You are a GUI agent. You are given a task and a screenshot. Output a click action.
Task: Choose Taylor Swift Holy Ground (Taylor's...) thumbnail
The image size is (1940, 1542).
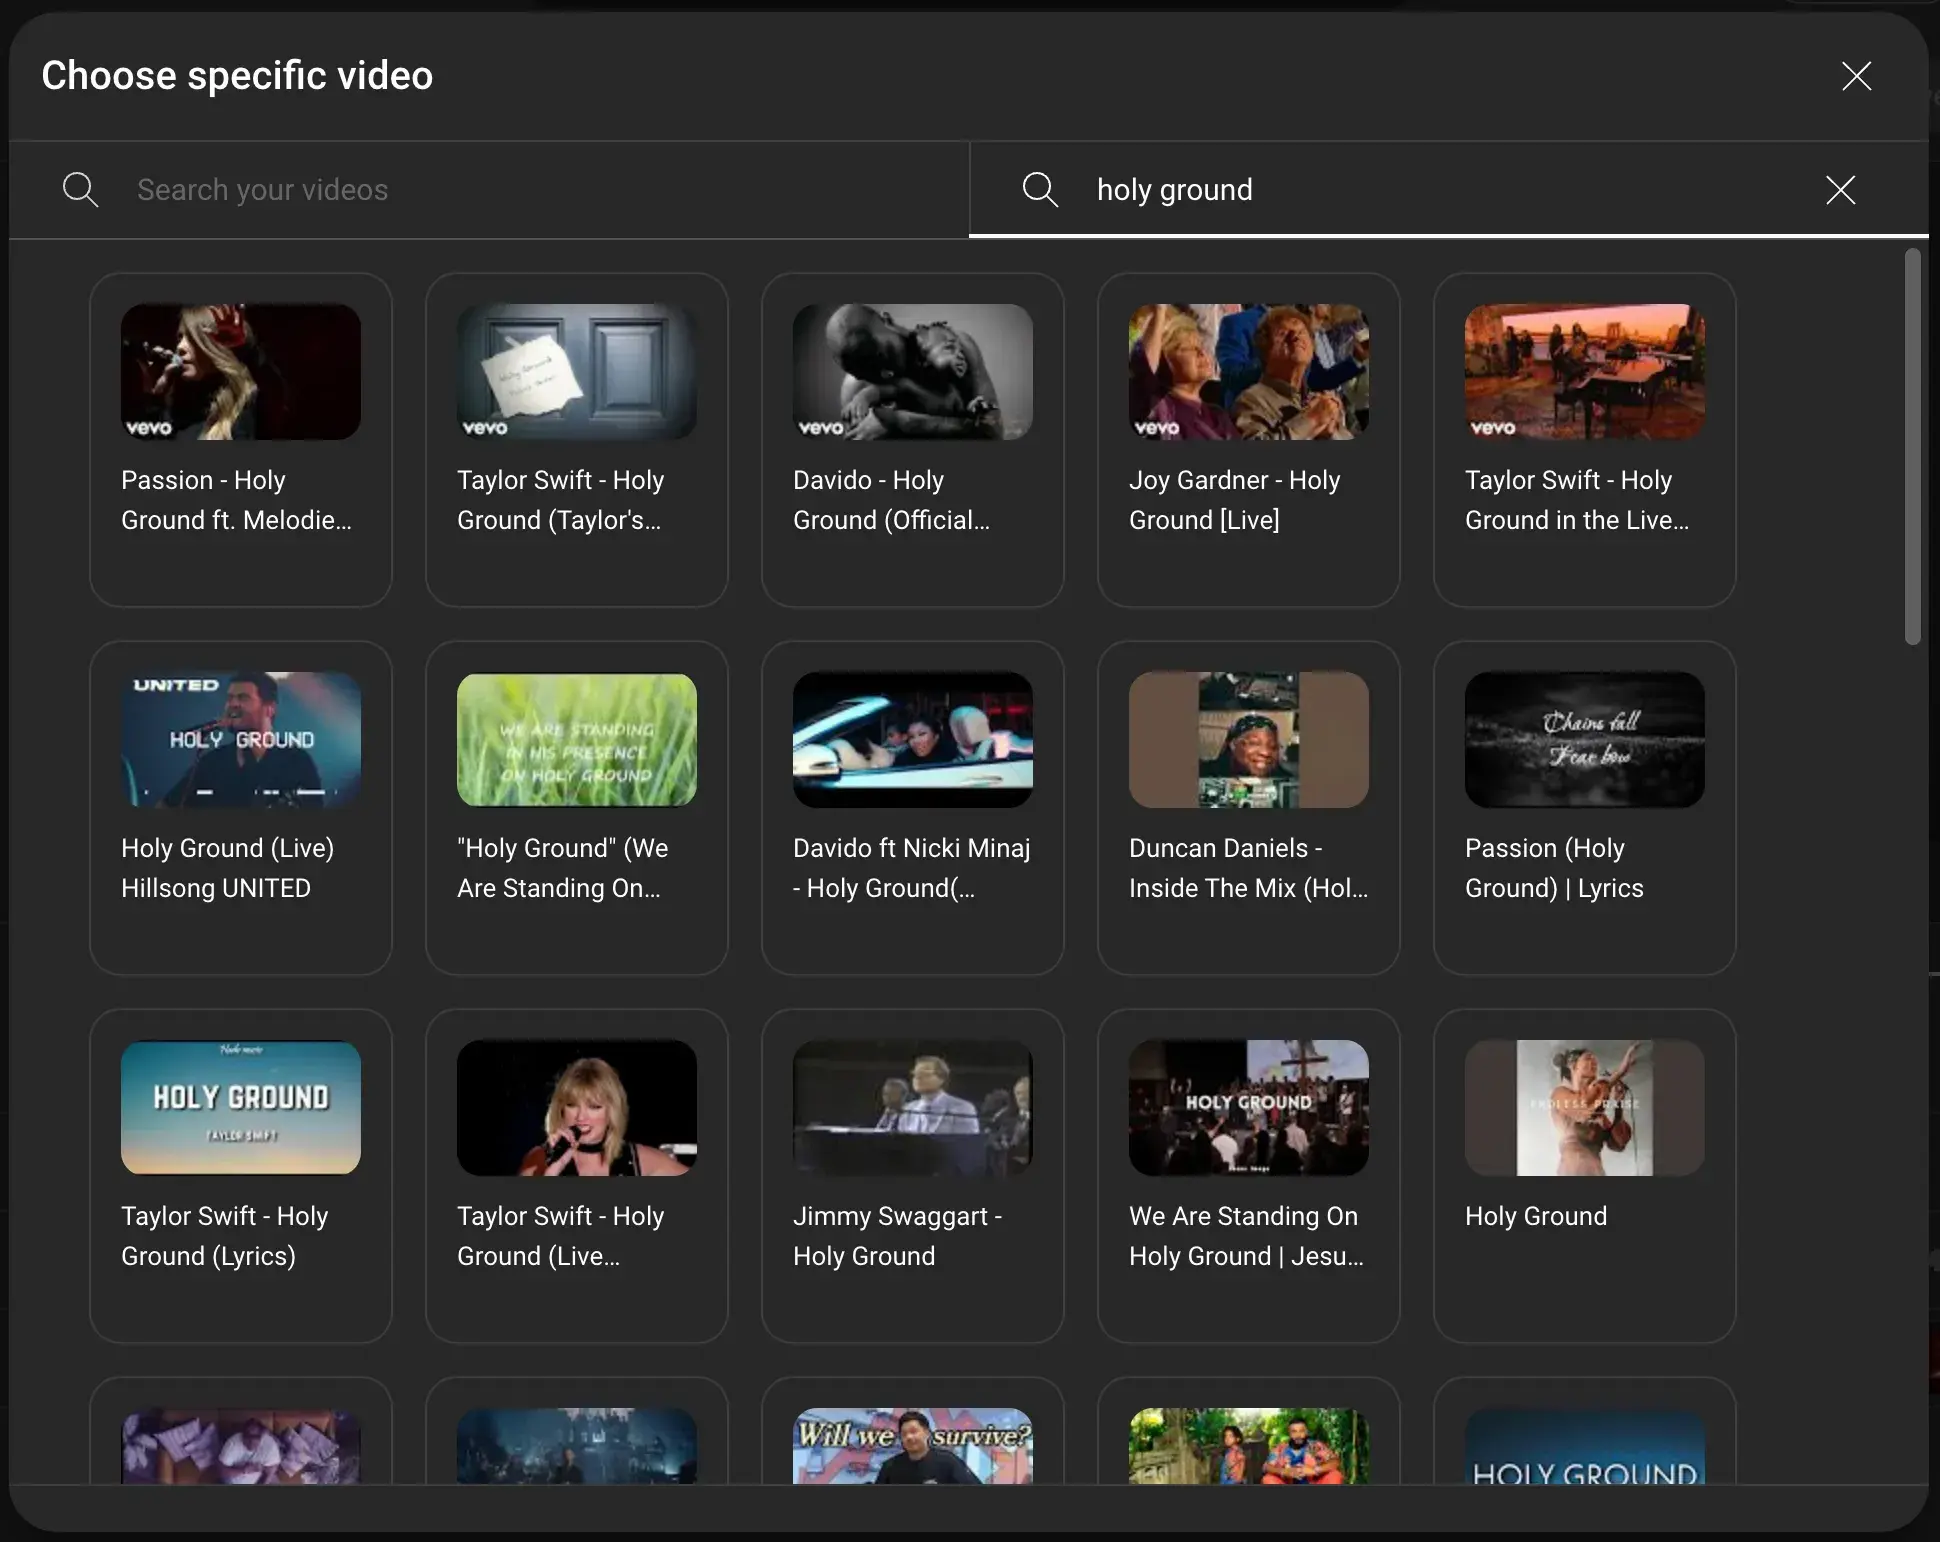pos(577,372)
